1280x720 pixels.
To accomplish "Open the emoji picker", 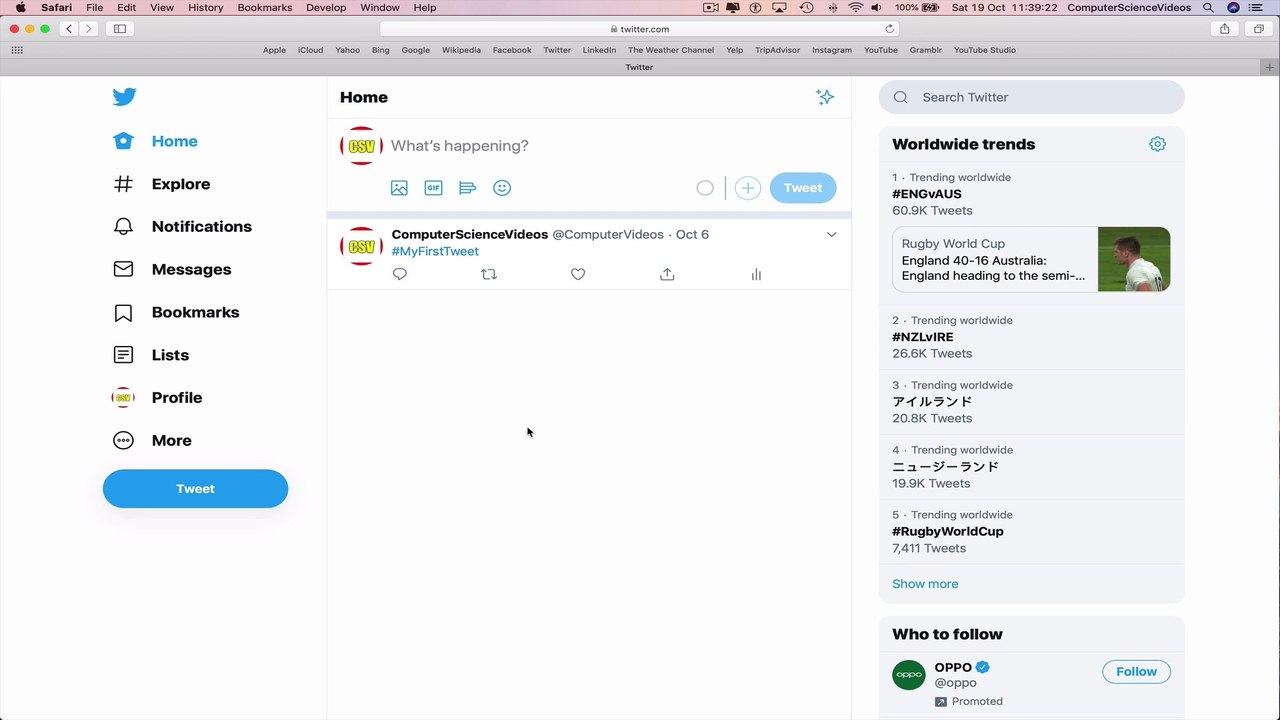I will tap(502, 188).
